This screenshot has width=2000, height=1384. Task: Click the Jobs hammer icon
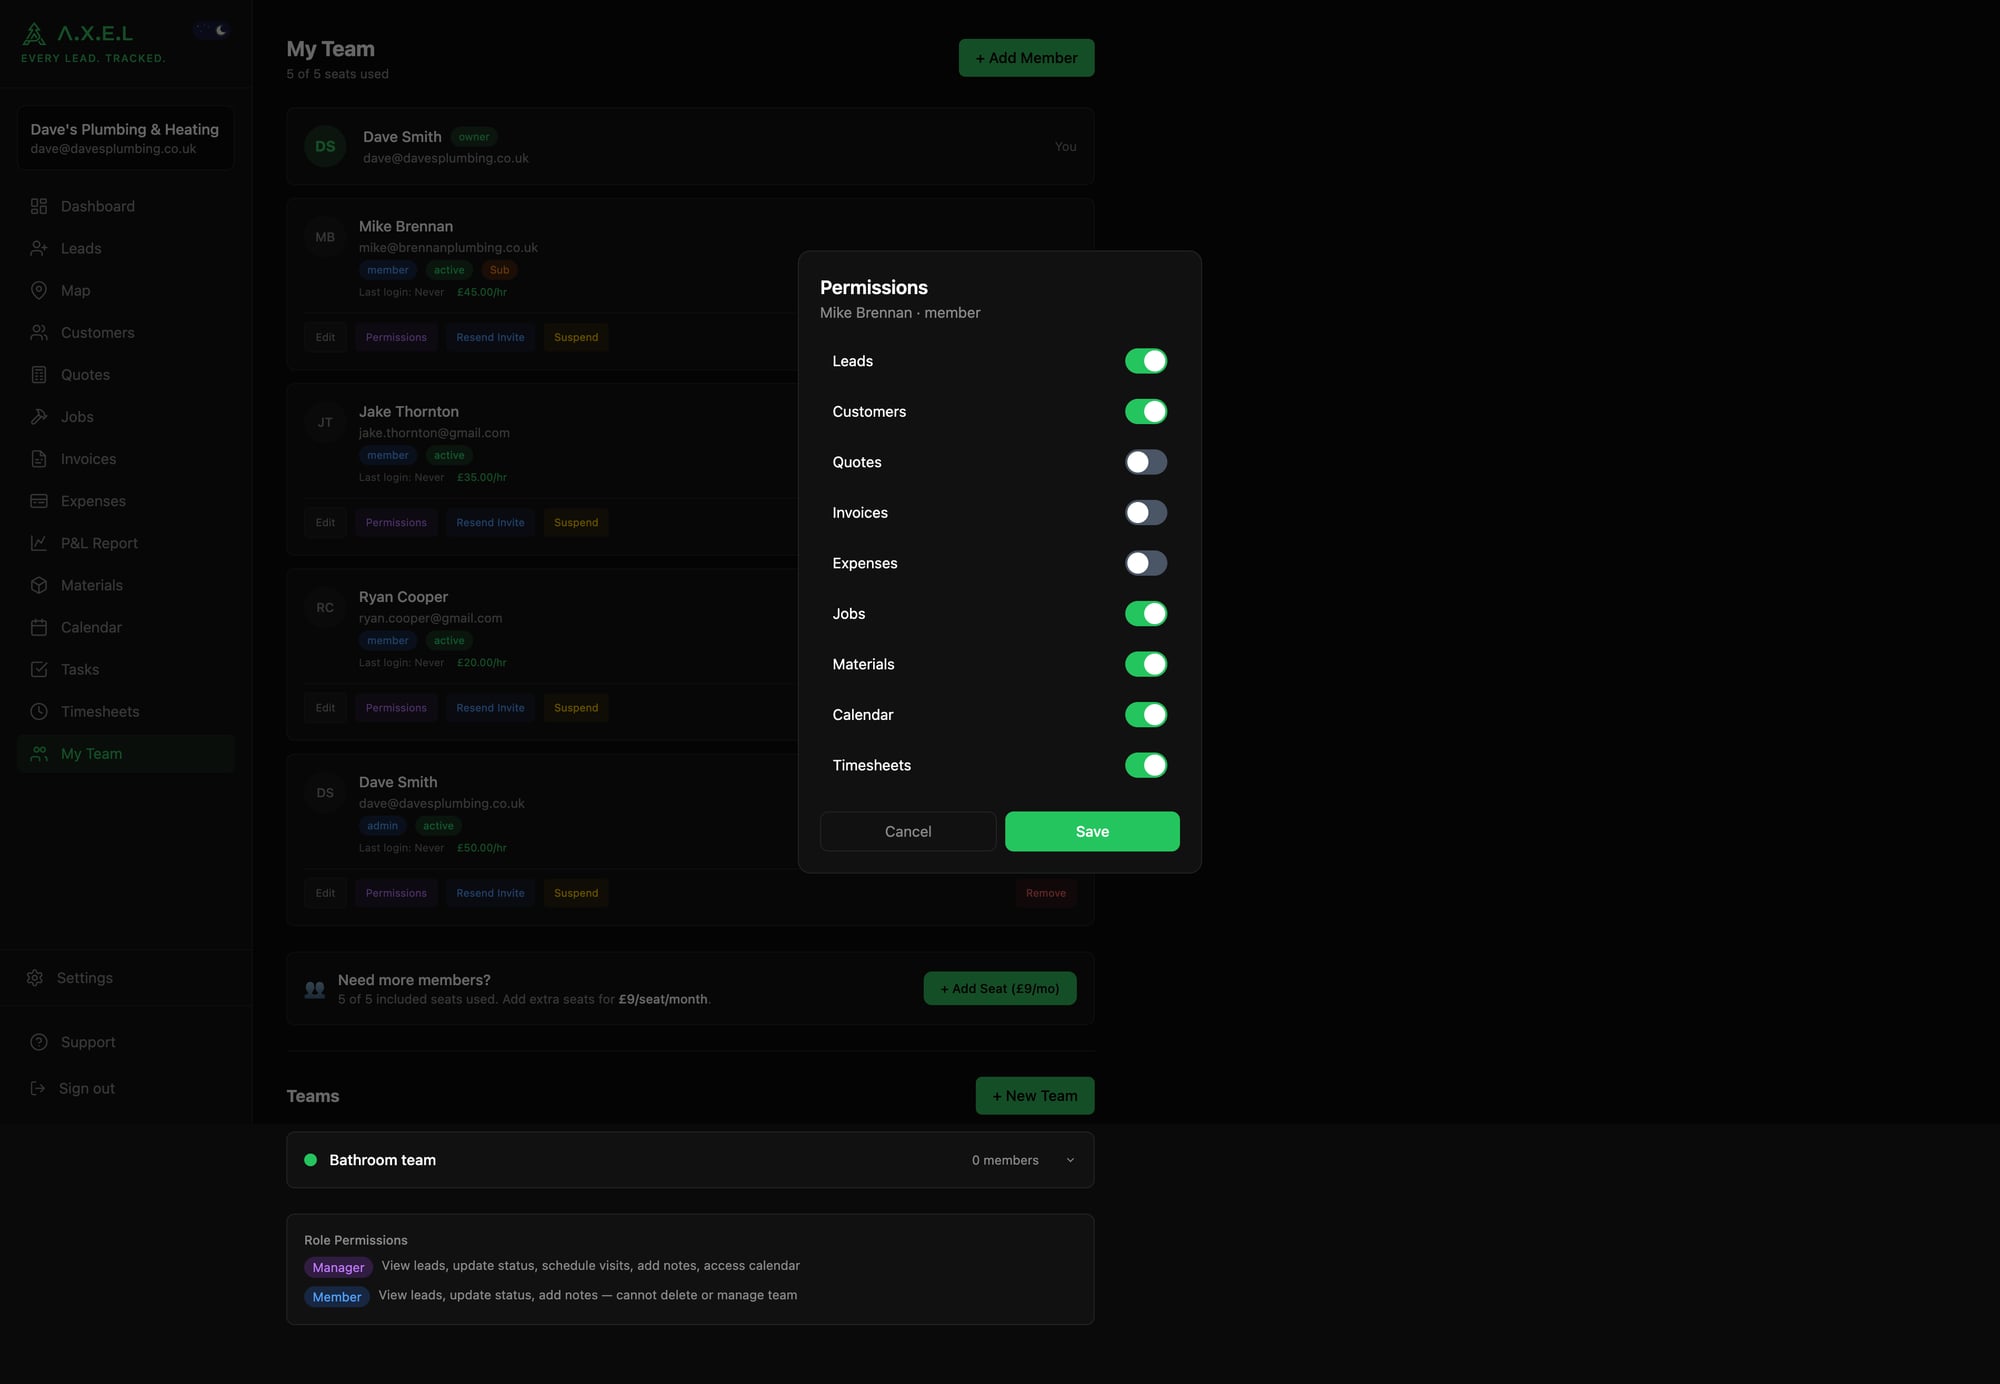click(x=39, y=417)
